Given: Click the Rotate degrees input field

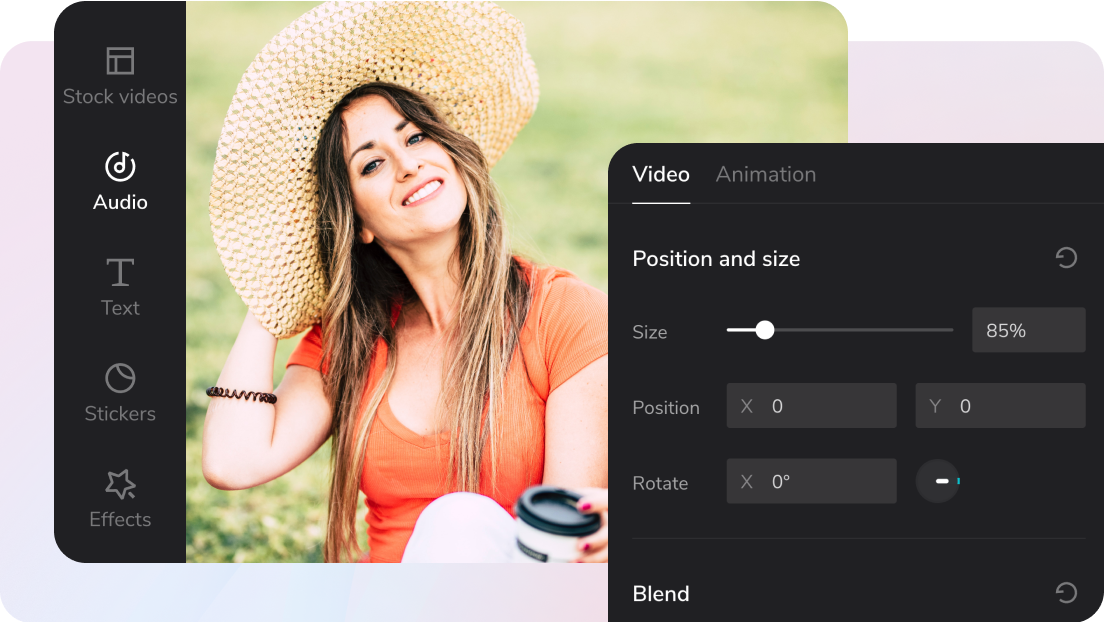Looking at the screenshot, I should pyautogui.click(x=812, y=481).
